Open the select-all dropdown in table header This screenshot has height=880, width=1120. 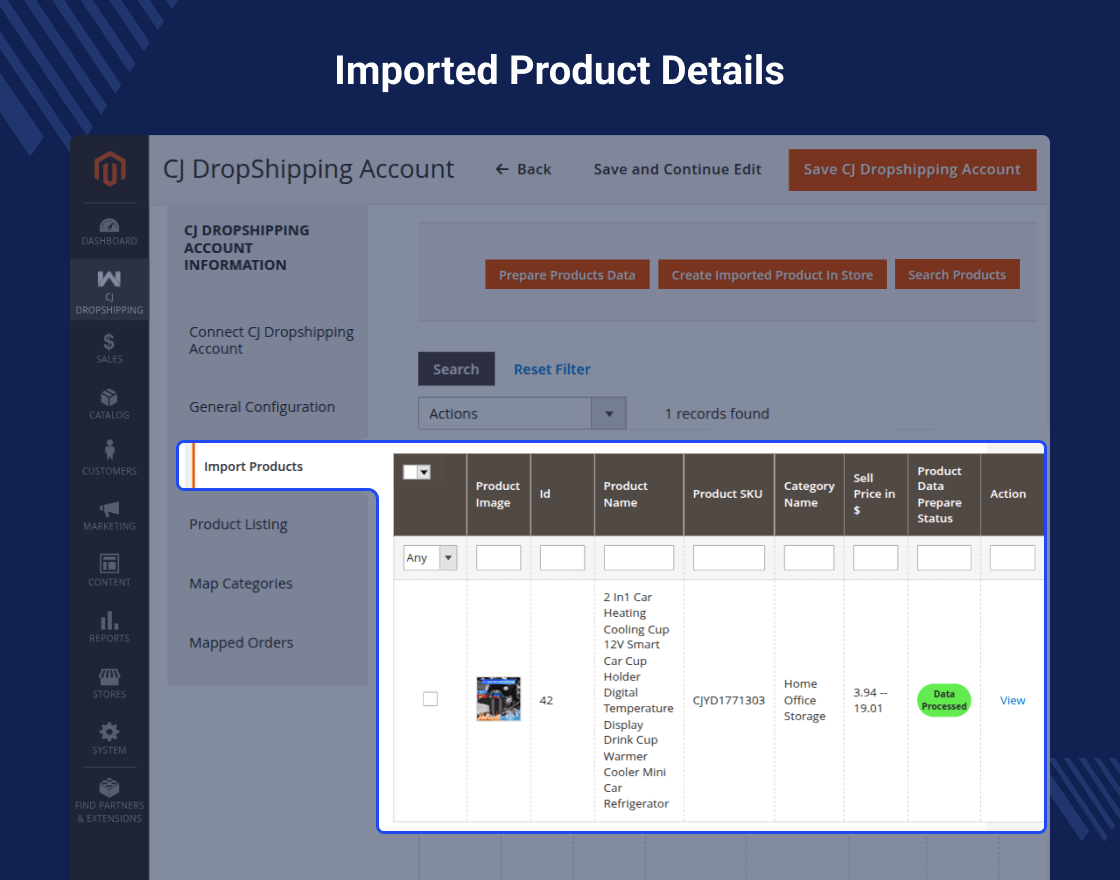[x=417, y=472]
